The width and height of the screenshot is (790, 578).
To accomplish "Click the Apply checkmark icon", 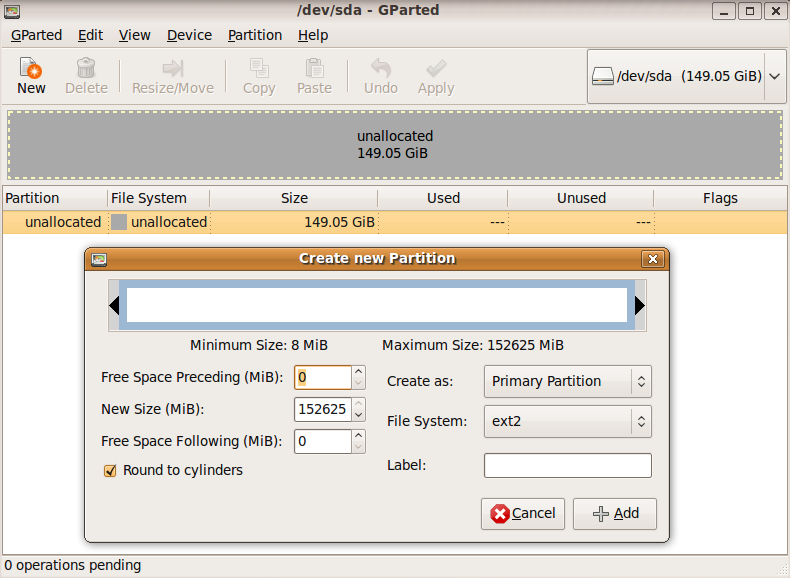I will [x=436, y=68].
